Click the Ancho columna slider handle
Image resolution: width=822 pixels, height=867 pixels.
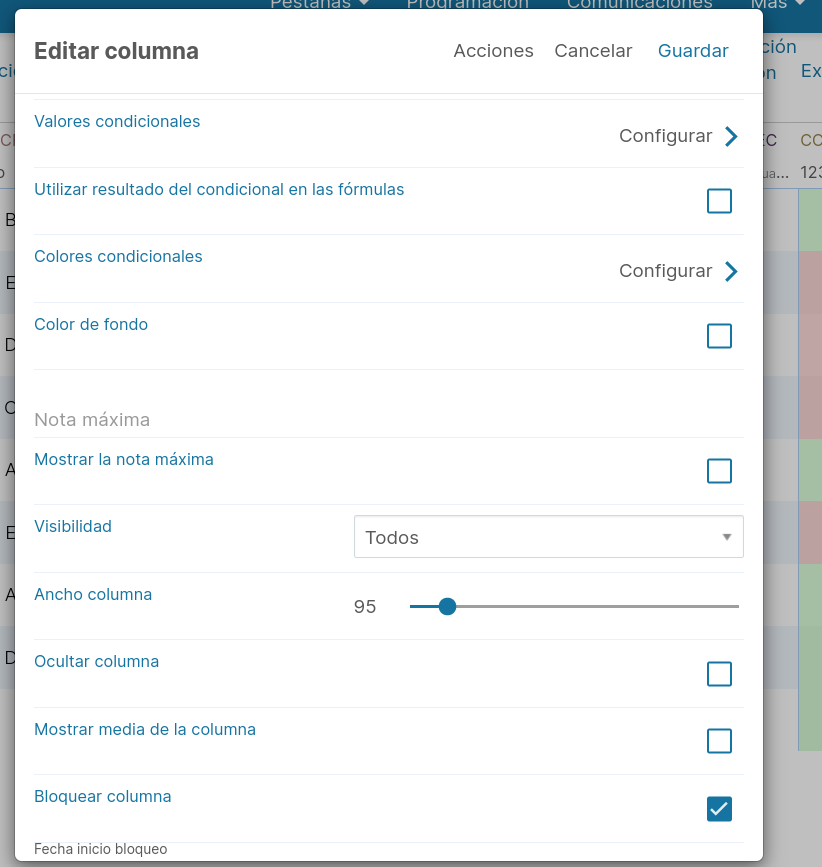pos(447,607)
